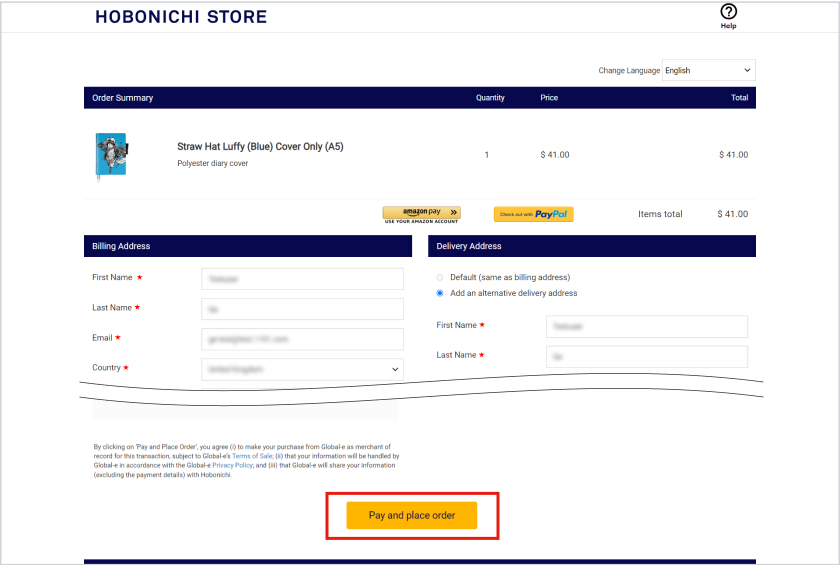Open the Change Language dropdown

708,70
